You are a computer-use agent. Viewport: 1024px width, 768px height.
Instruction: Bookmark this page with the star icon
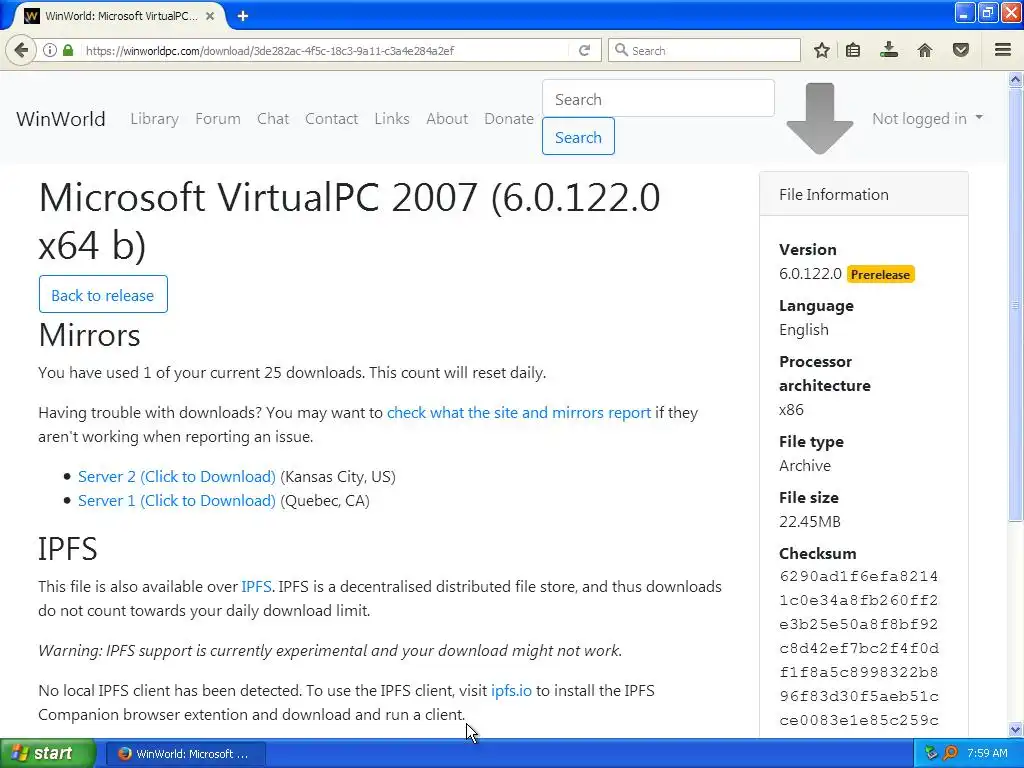coord(822,50)
